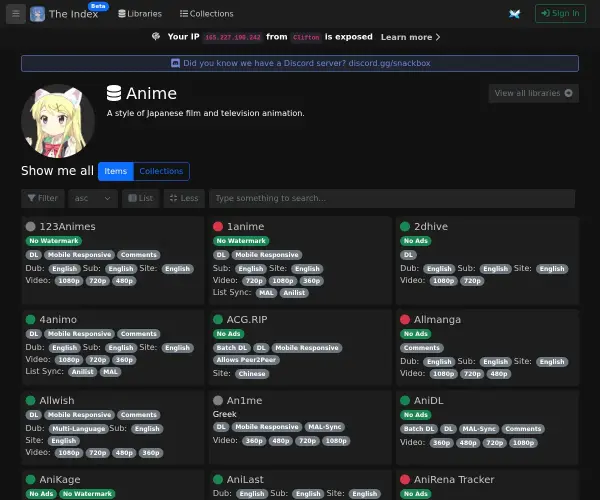Open the AniRena Tracker entry
Screen dimensions: 600x500
454,479
